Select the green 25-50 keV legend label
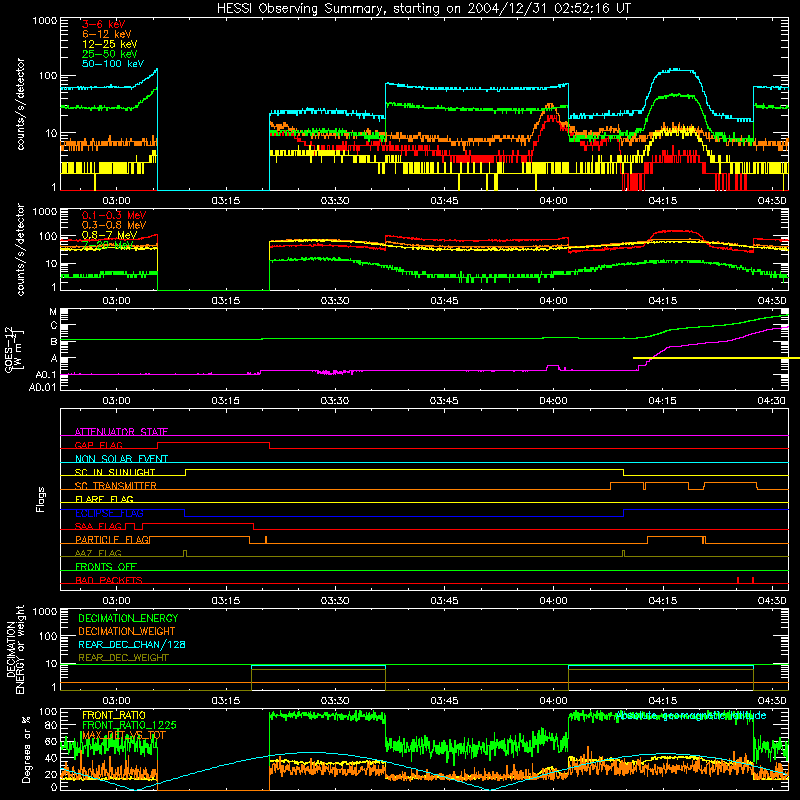Screen dimensions: 800x800 110,54
